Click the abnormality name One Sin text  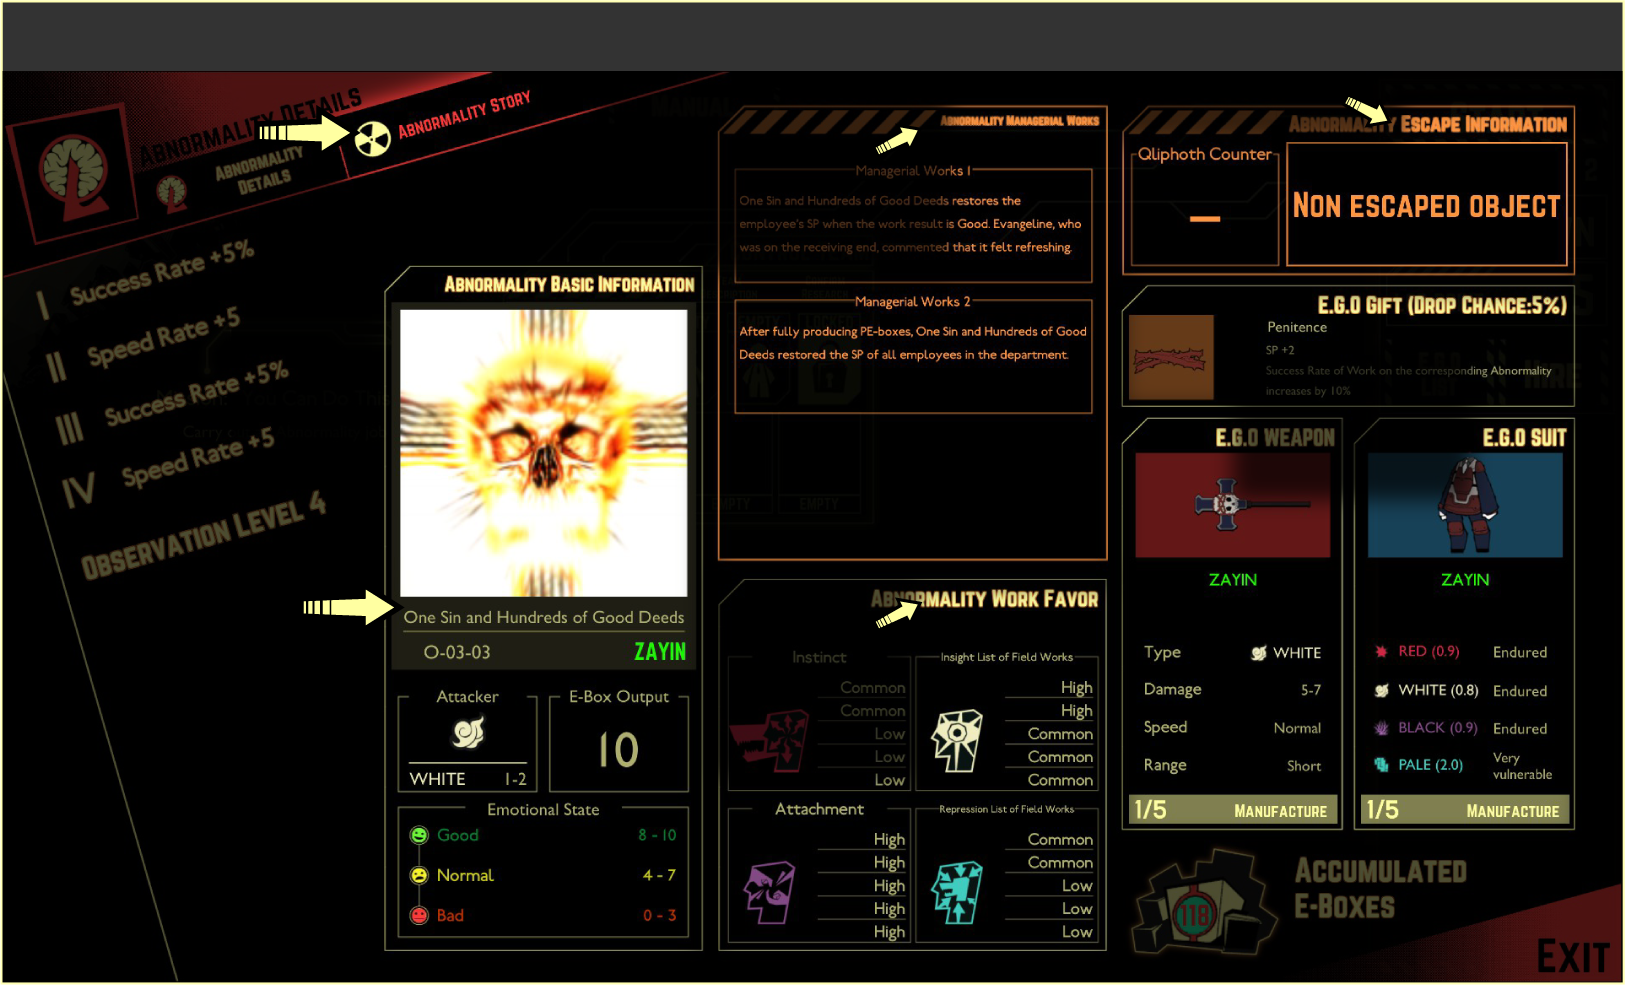pos(544,617)
